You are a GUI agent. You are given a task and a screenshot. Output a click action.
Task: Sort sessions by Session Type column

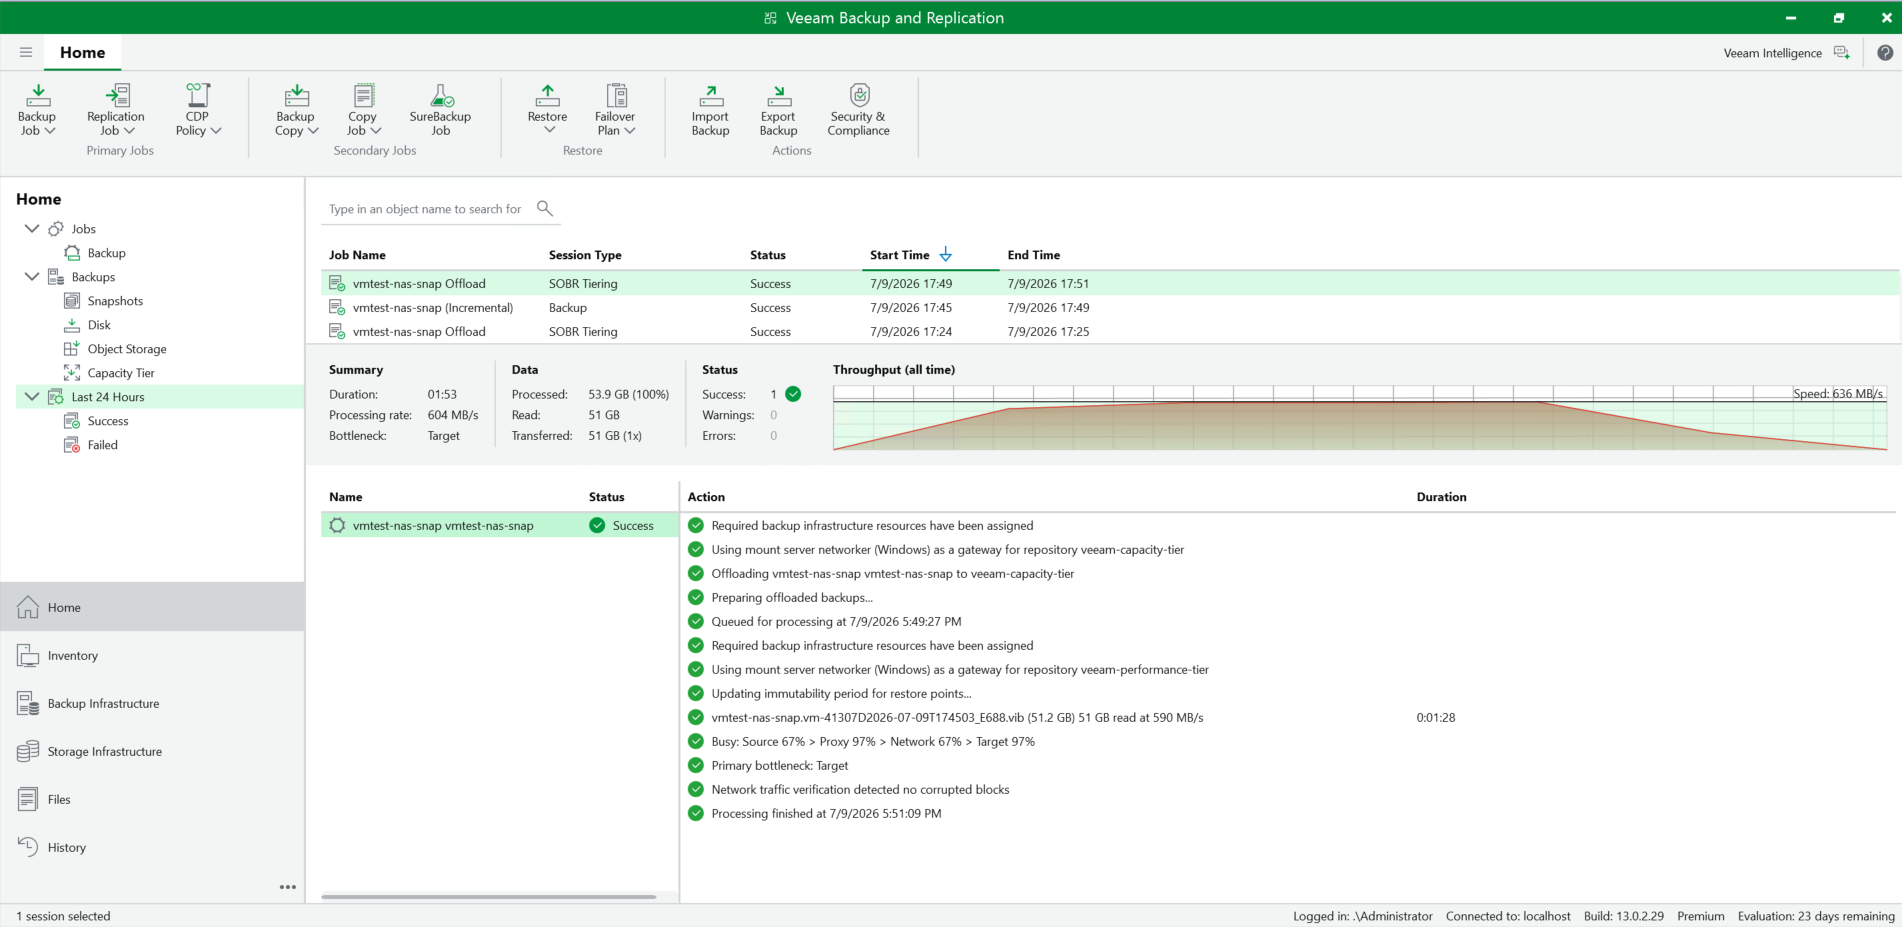tap(585, 255)
